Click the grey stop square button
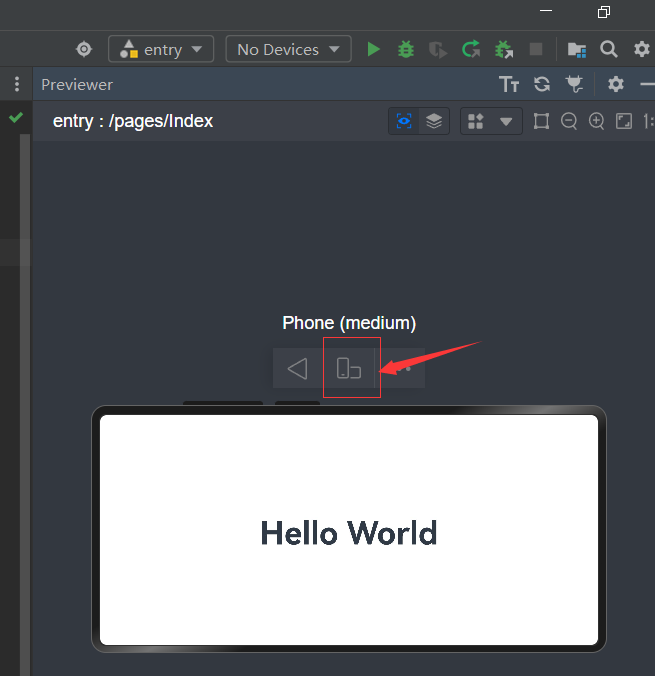The width and height of the screenshot is (655, 676). pyautogui.click(x=536, y=49)
